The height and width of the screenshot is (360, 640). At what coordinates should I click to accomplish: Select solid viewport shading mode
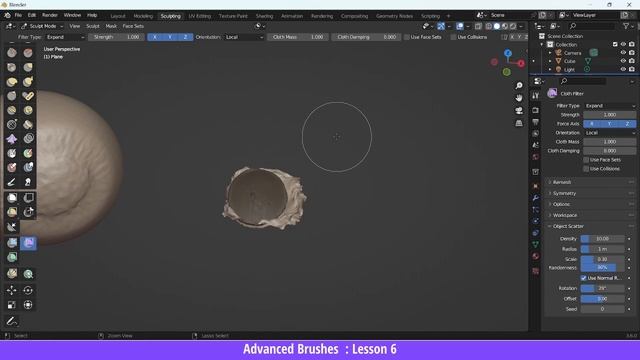pyautogui.click(x=496, y=26)
